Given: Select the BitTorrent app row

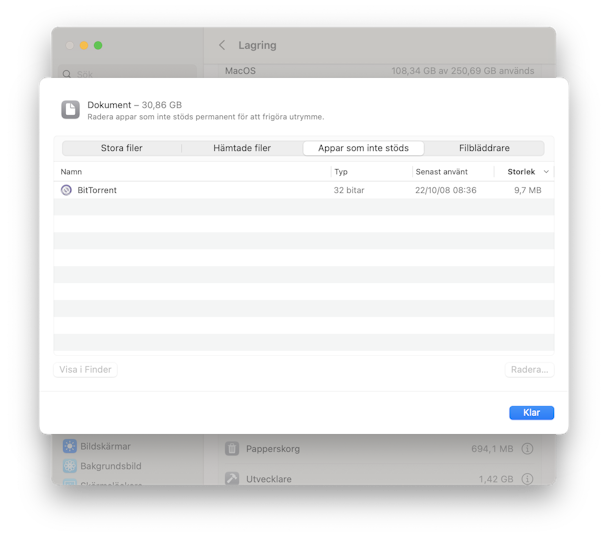Looking at the screenshot, I should pyautogui.click(x=304, y=190).
